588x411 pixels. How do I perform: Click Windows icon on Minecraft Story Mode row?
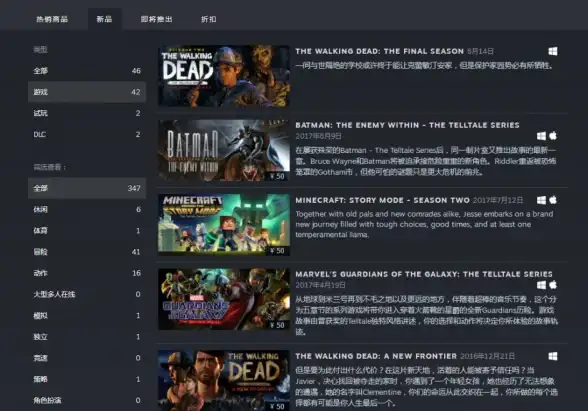click(x=541, y=200)
